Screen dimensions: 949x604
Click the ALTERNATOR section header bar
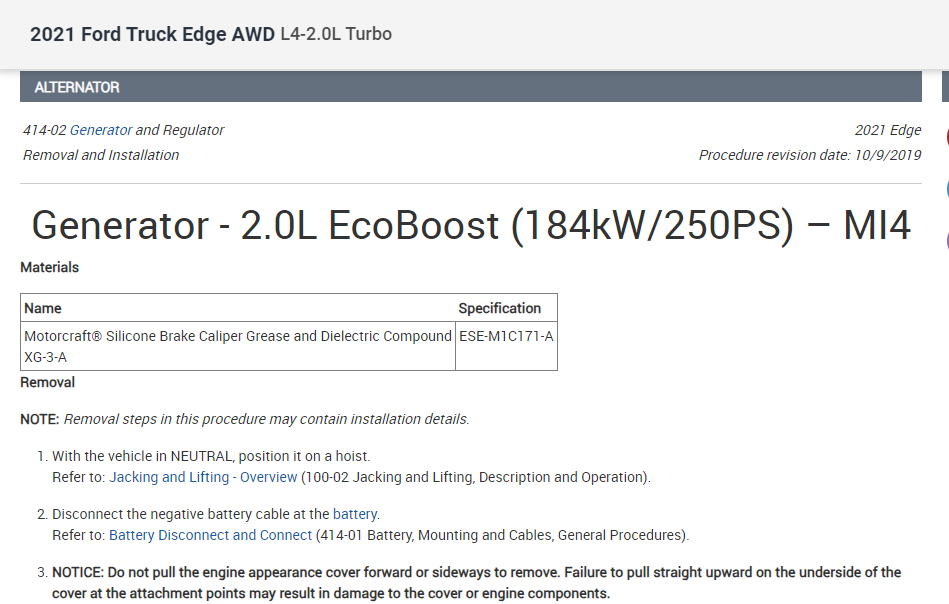click(x=470, y=87)
